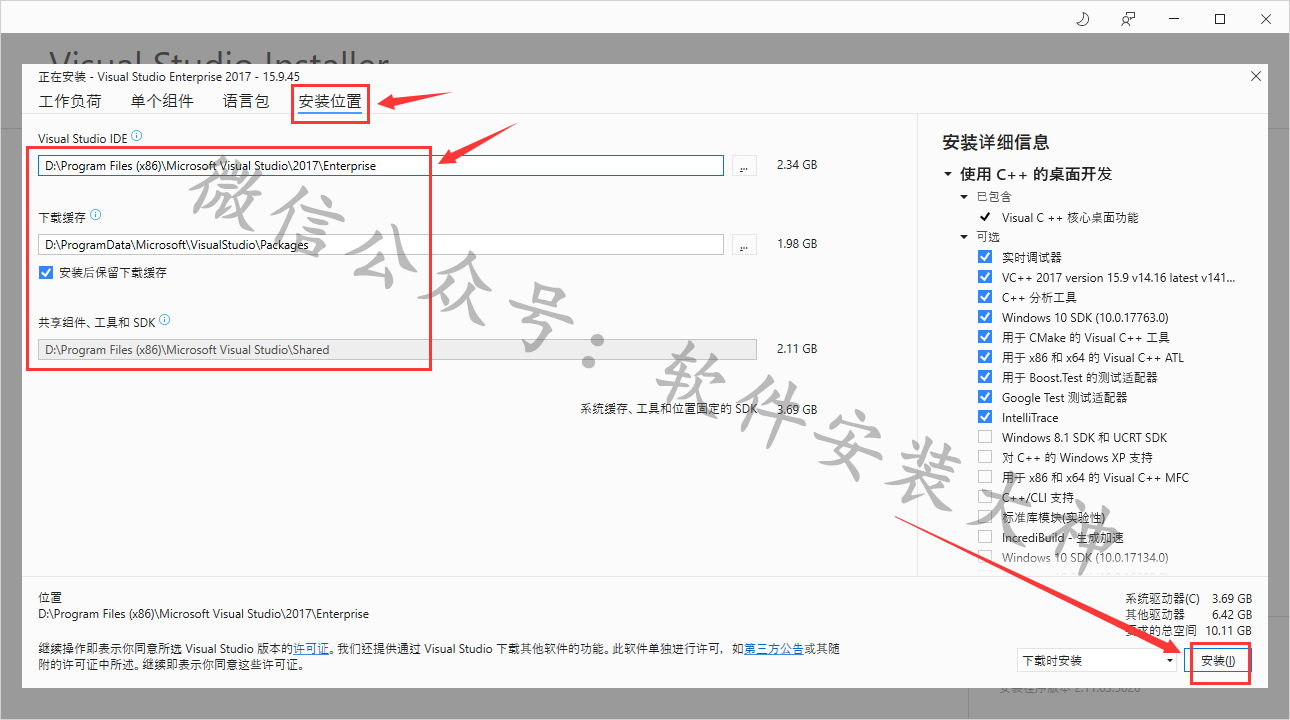Image resolution: width=1290 pixels, height=720 pixels.
Task: Collapse the 可选 group
Action: [x=964, y=237]
